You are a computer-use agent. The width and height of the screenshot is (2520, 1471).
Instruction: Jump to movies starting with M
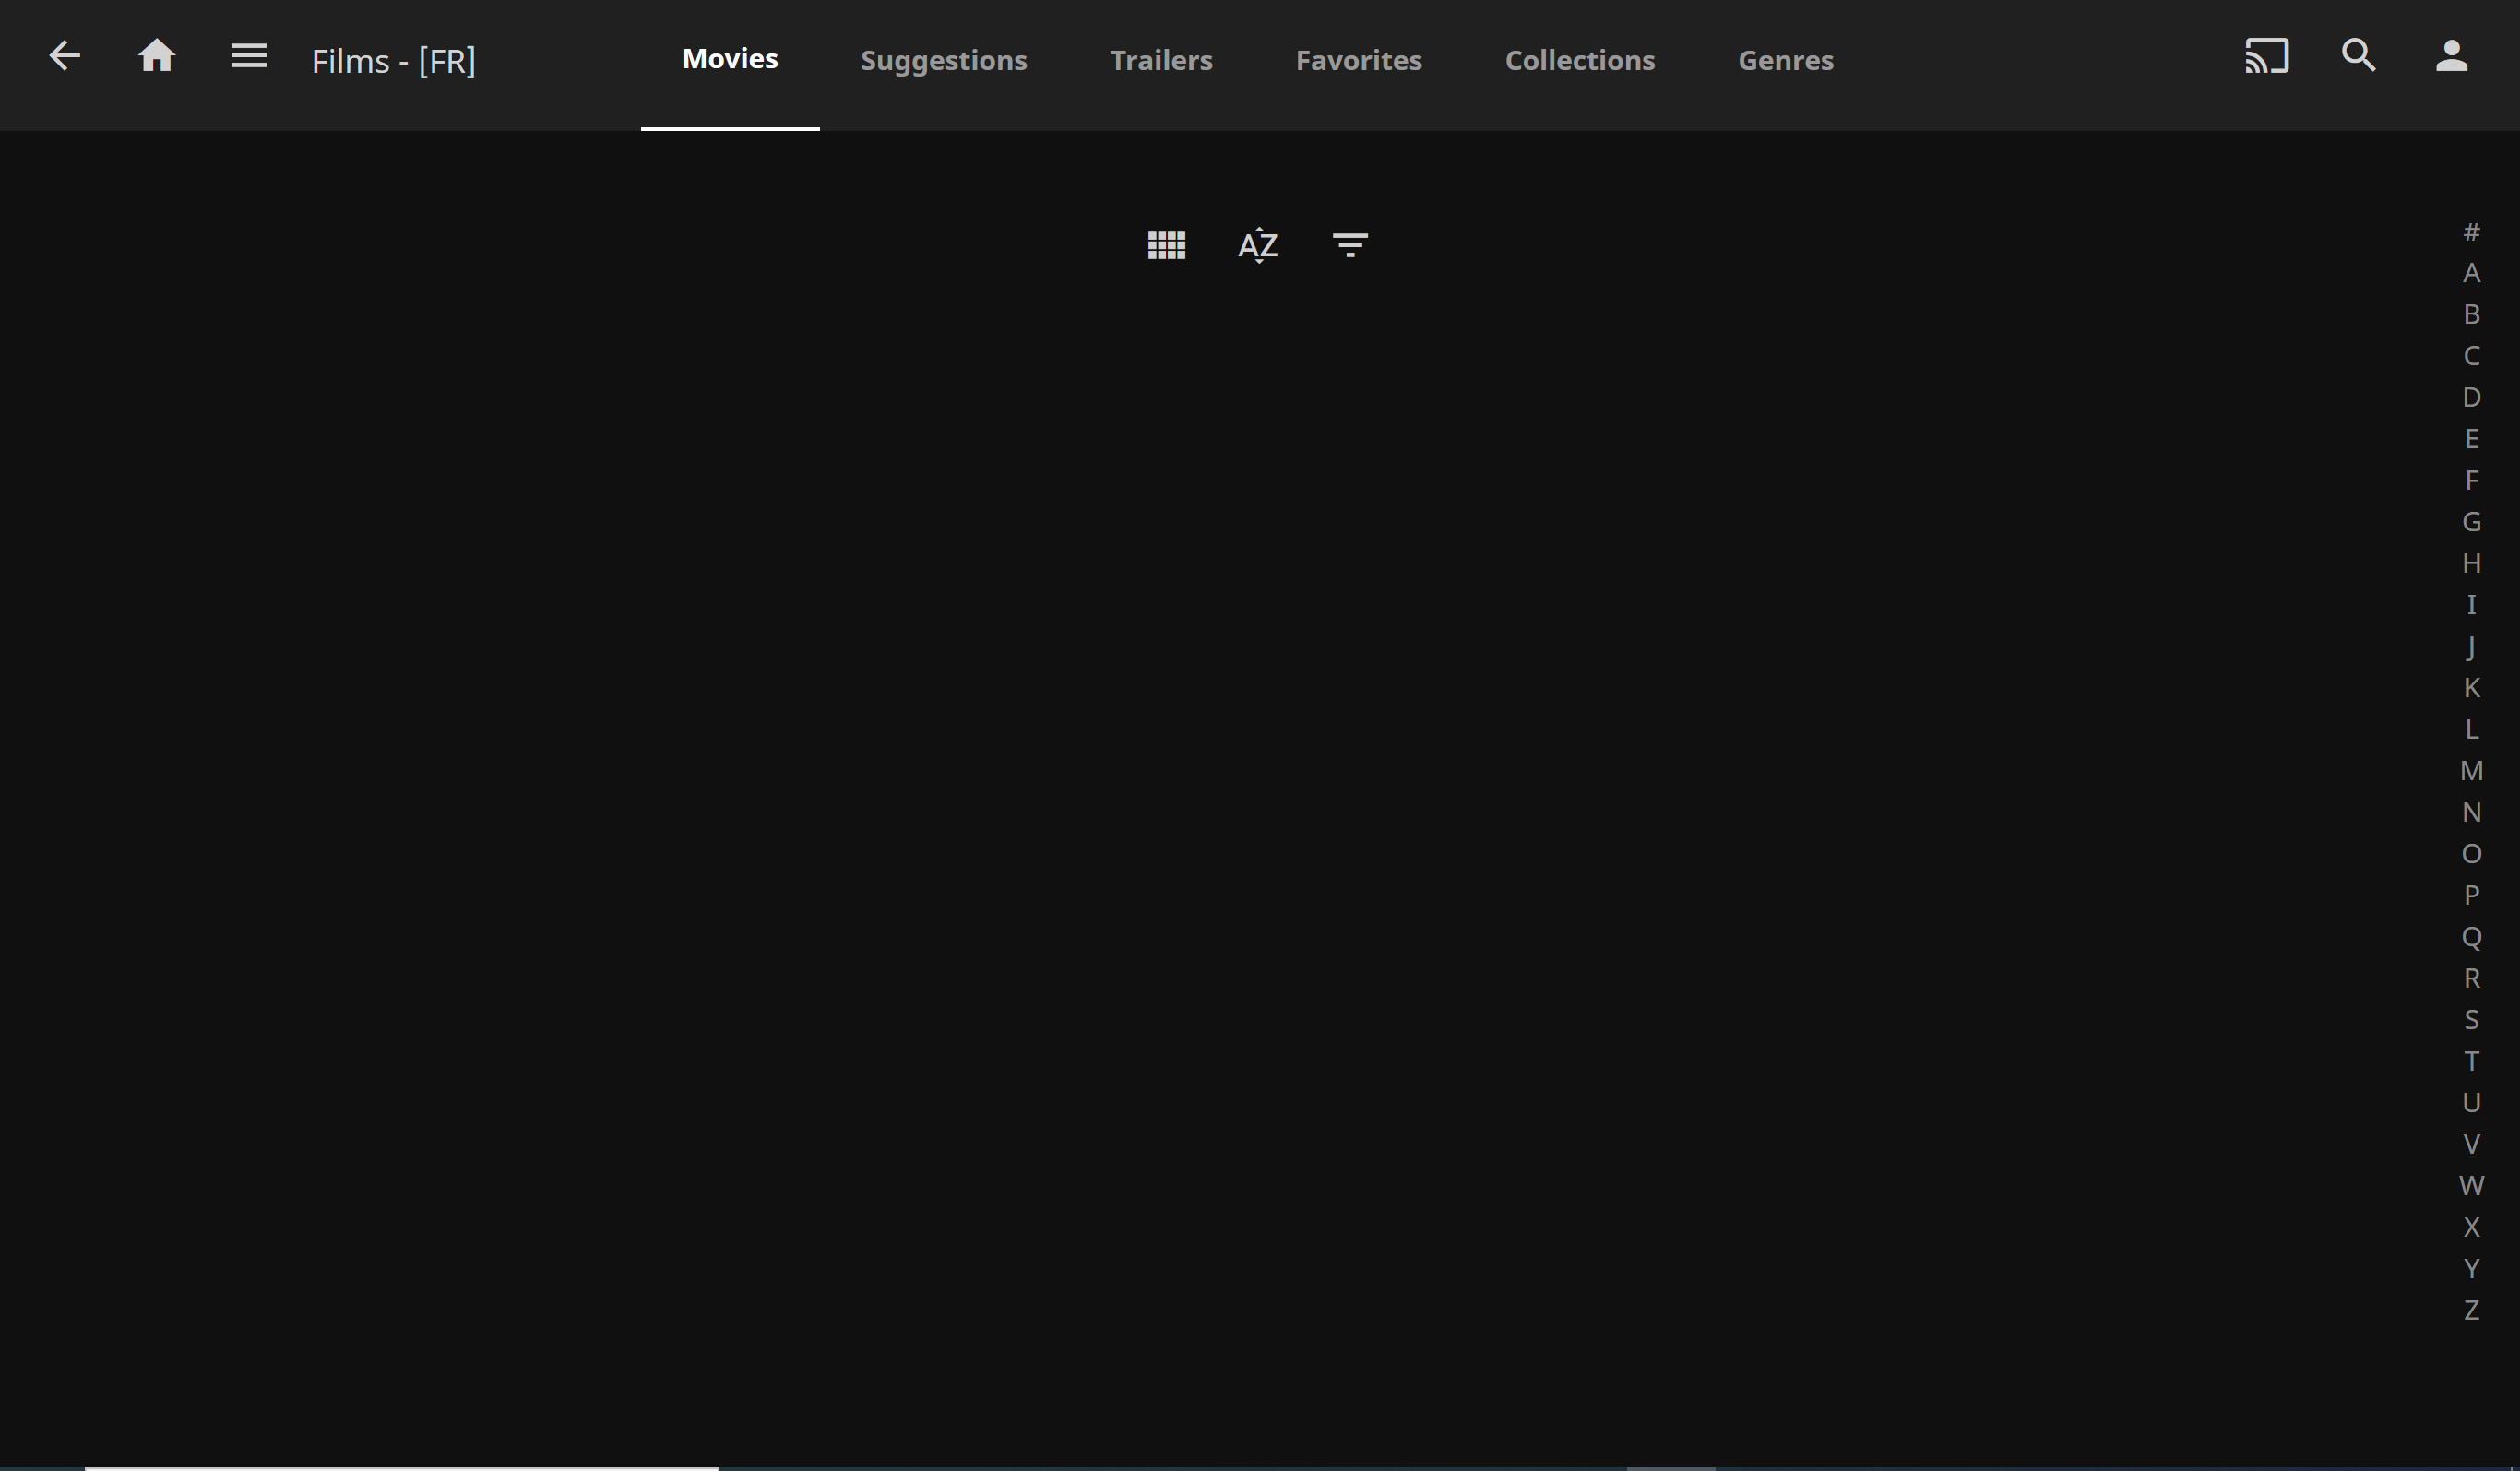pyautogui.click(x=2472, y=770)
